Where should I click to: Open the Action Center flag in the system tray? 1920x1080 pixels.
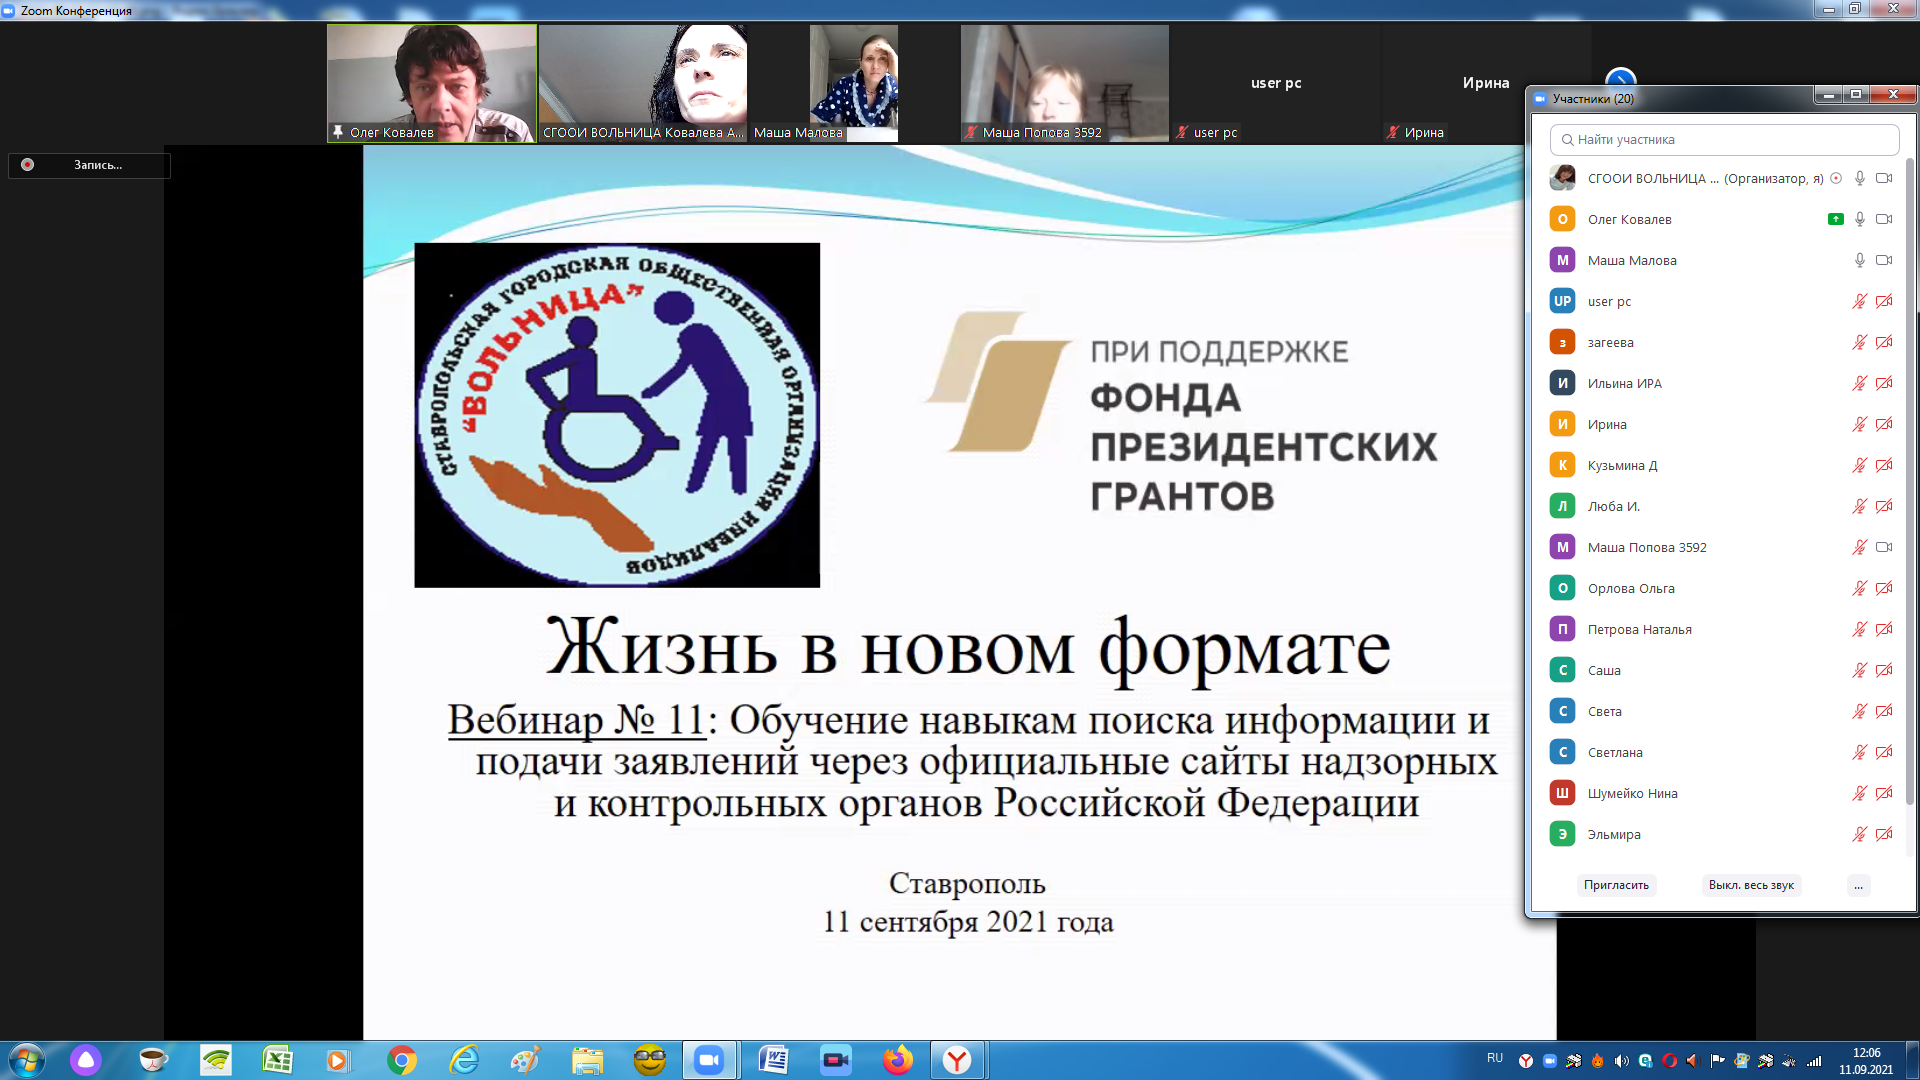[x=1717, y=1061]
